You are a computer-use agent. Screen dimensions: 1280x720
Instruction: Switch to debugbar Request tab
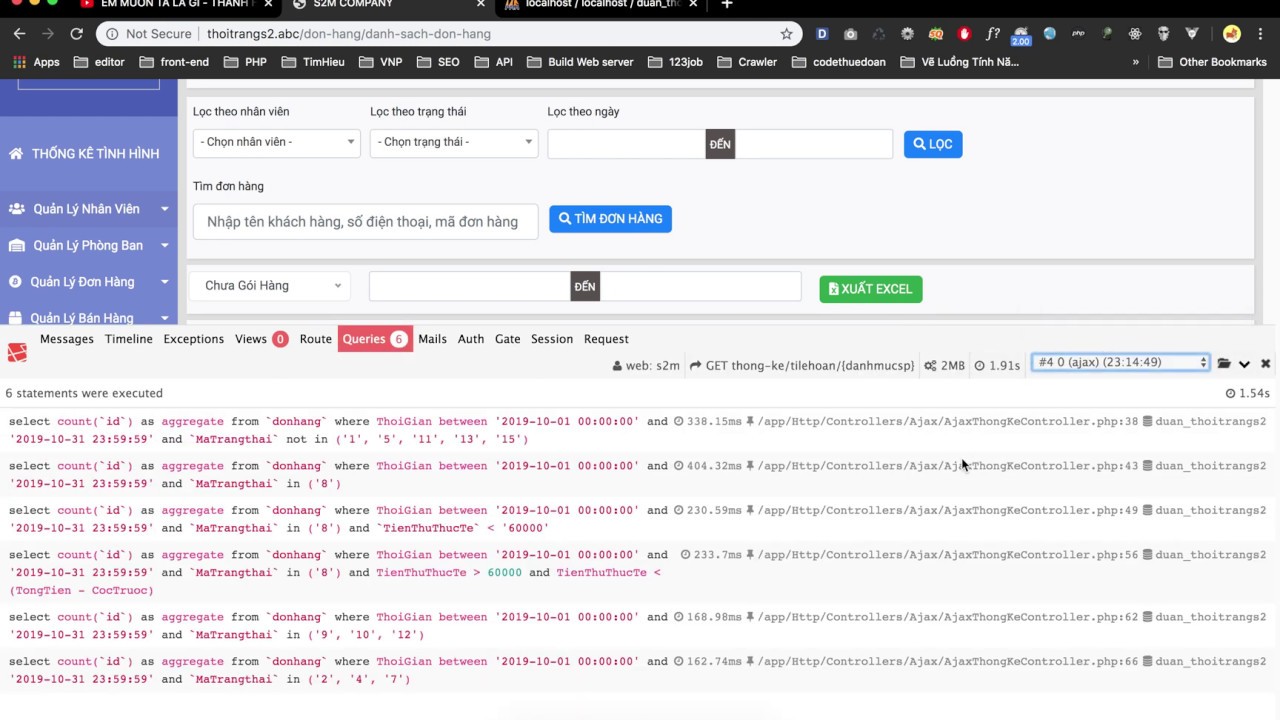[606, 339]
